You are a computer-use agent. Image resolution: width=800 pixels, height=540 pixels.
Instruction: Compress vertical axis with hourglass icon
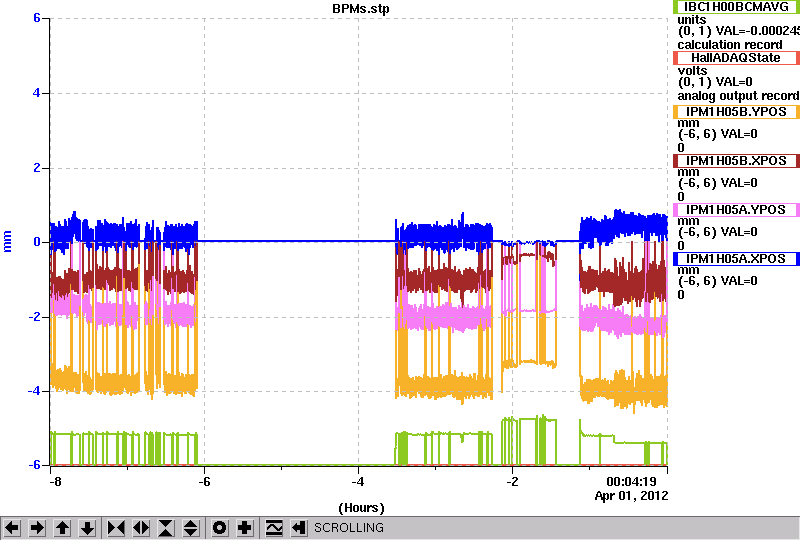point(166,528)
